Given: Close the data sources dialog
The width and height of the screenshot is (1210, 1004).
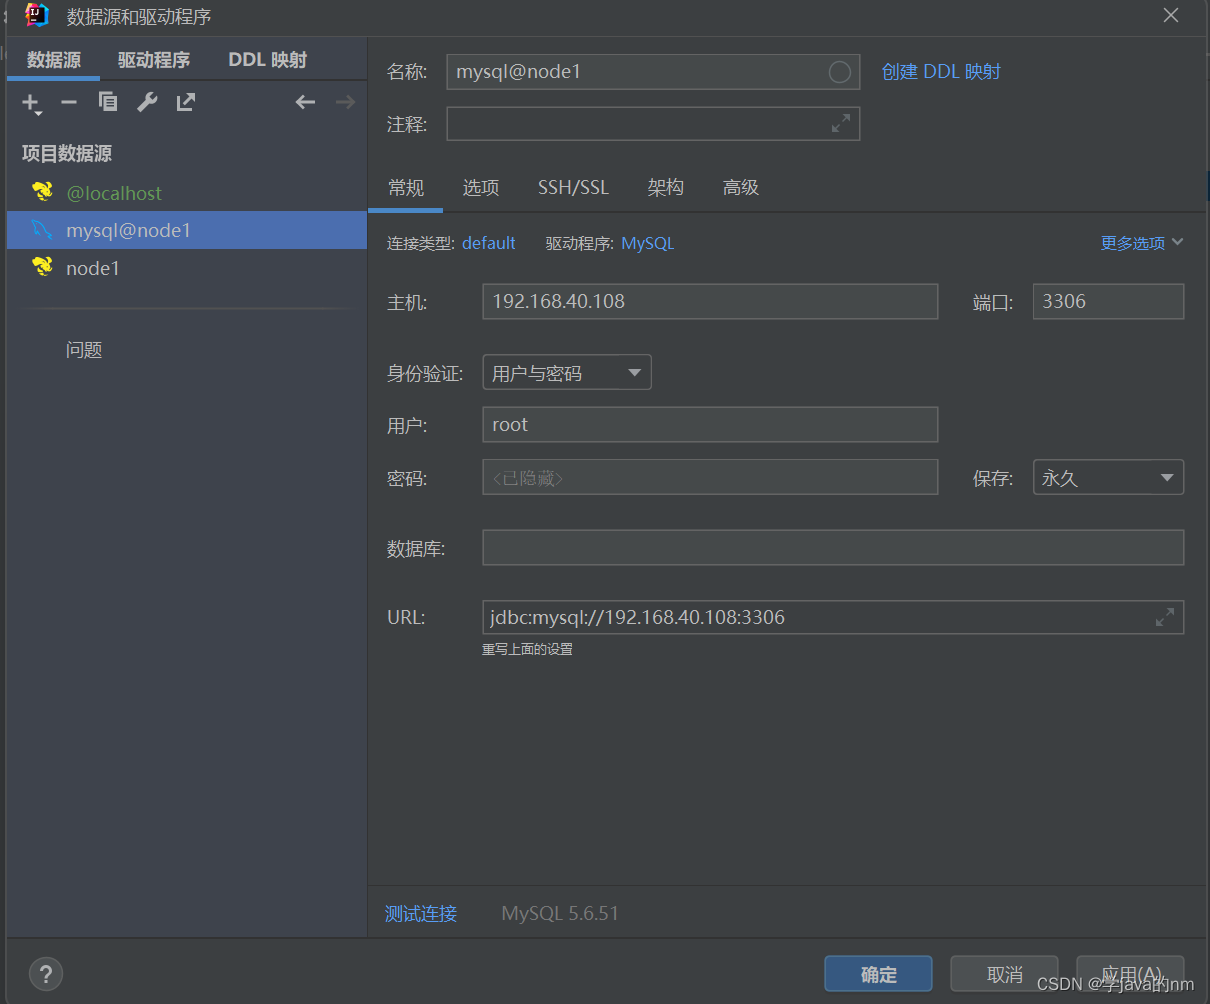Looking at the screenshot, I should coord(1171,16).
